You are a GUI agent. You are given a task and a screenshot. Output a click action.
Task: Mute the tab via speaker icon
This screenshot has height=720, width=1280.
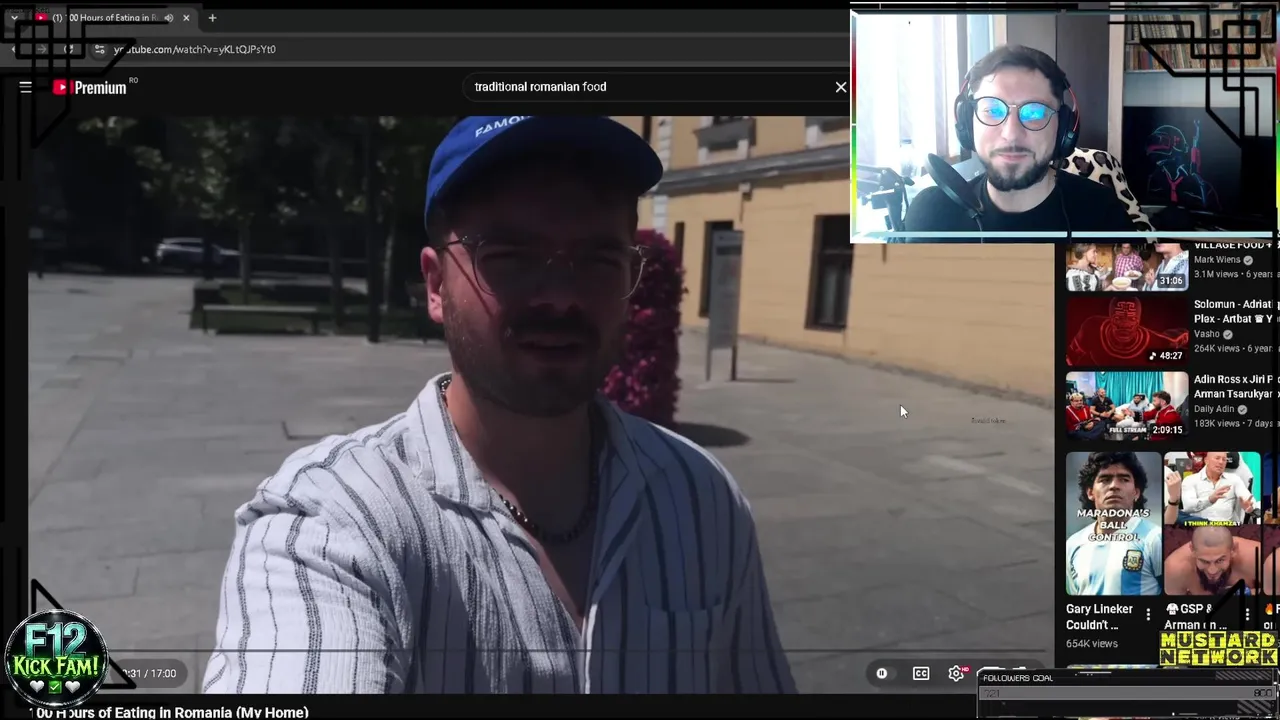(x=168, y=18)
